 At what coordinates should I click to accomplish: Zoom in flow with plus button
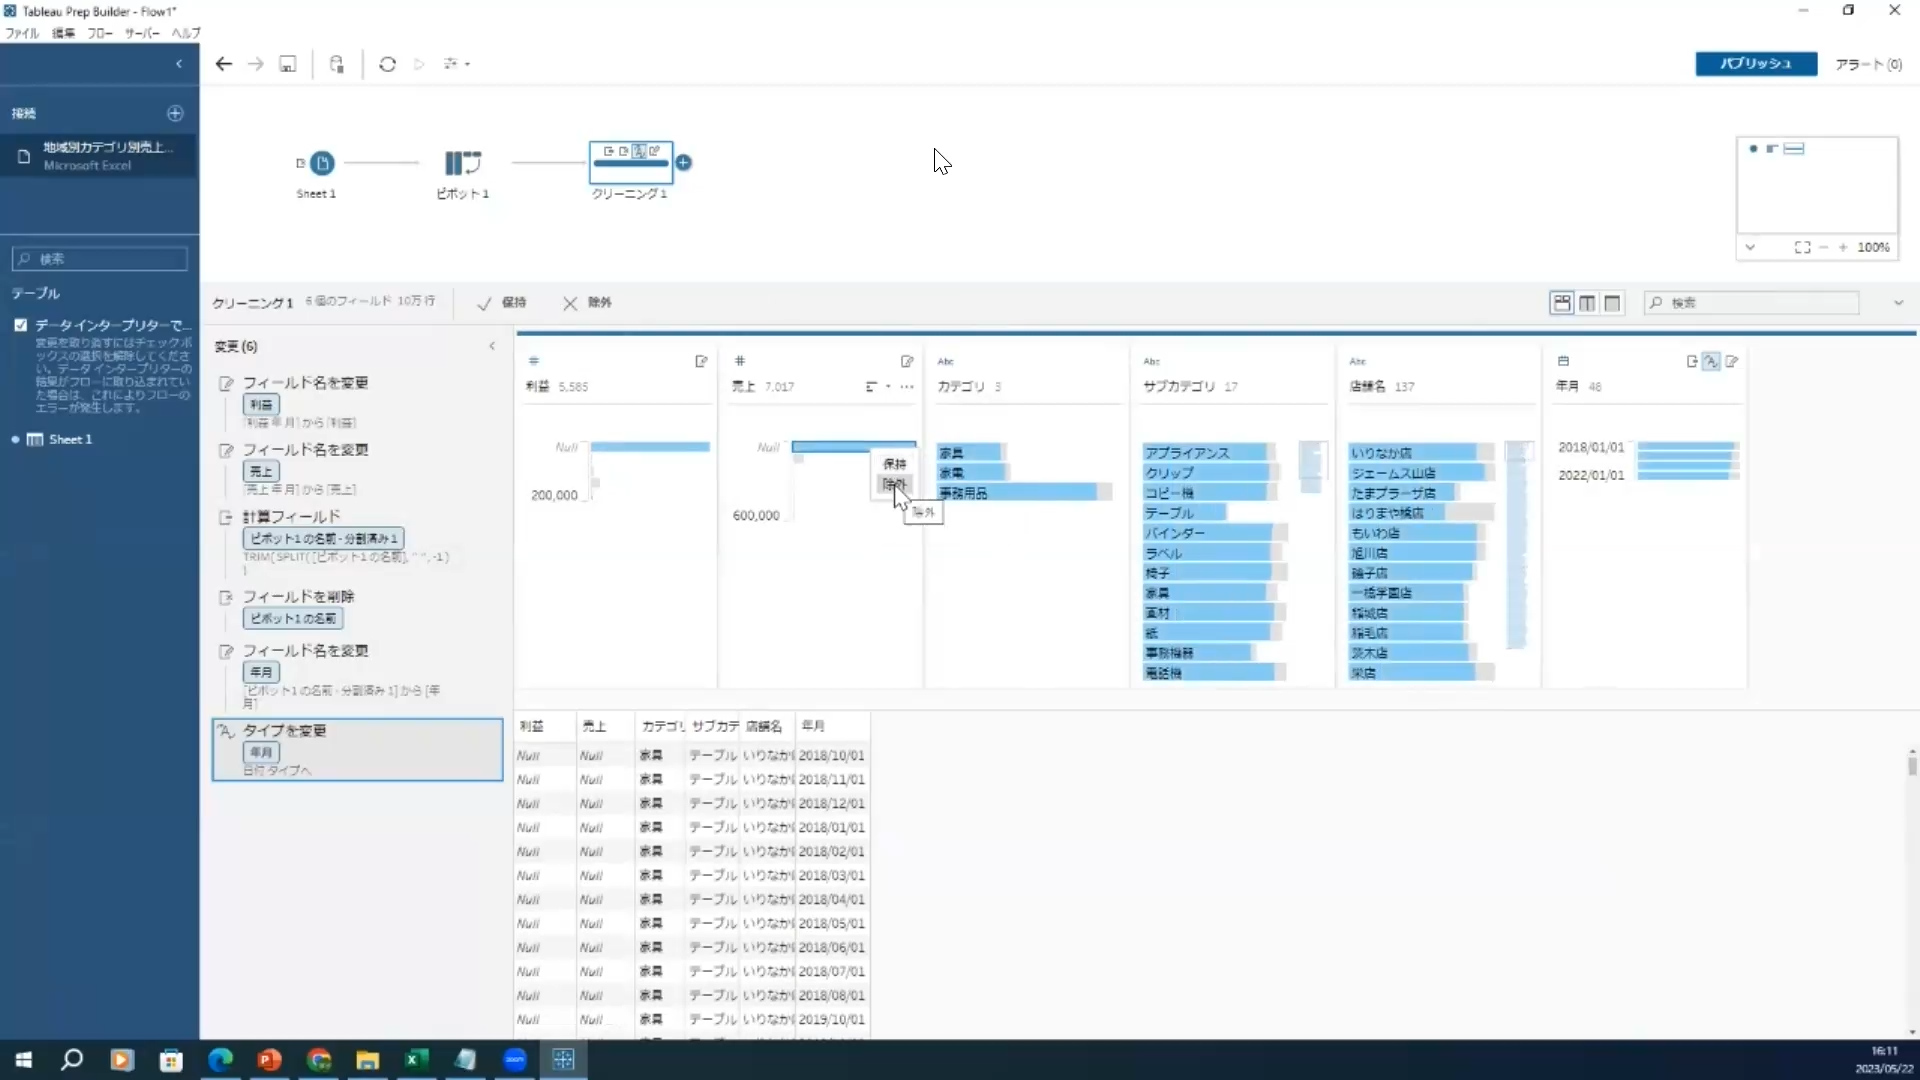1843,247
